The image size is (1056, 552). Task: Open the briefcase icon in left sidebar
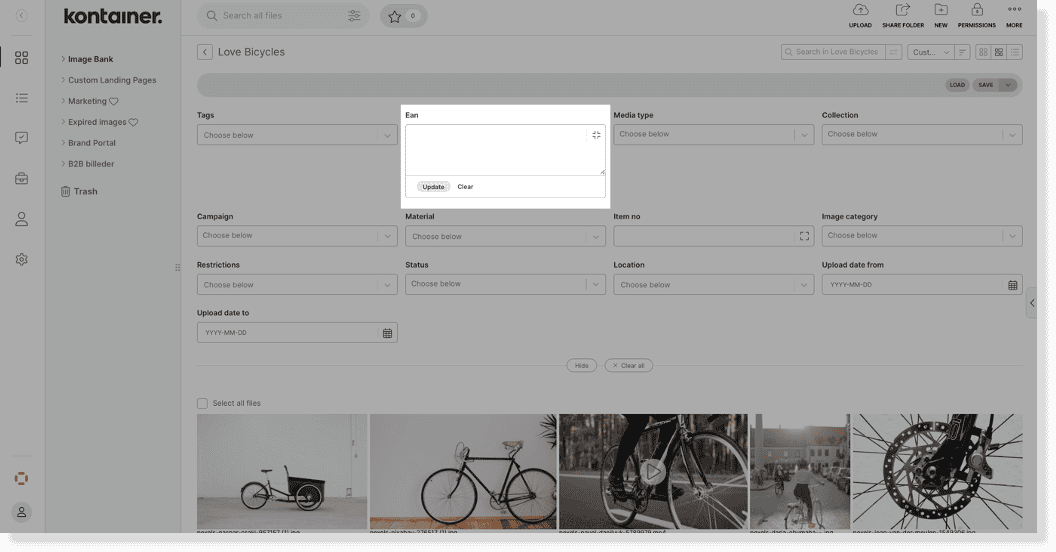coord(22,179)
